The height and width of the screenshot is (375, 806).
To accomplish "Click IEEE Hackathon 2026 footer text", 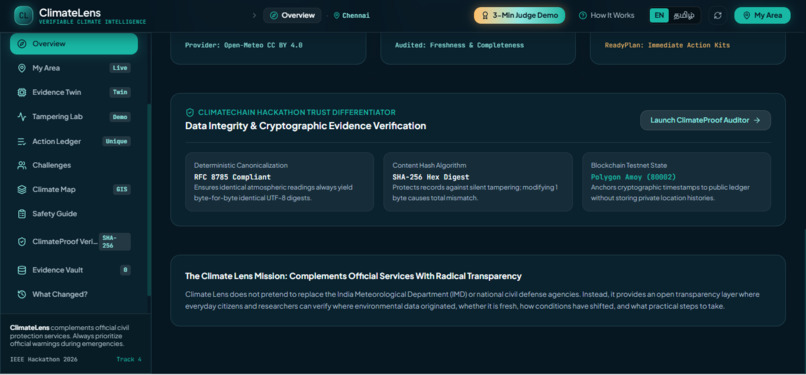I will point(44,360).
